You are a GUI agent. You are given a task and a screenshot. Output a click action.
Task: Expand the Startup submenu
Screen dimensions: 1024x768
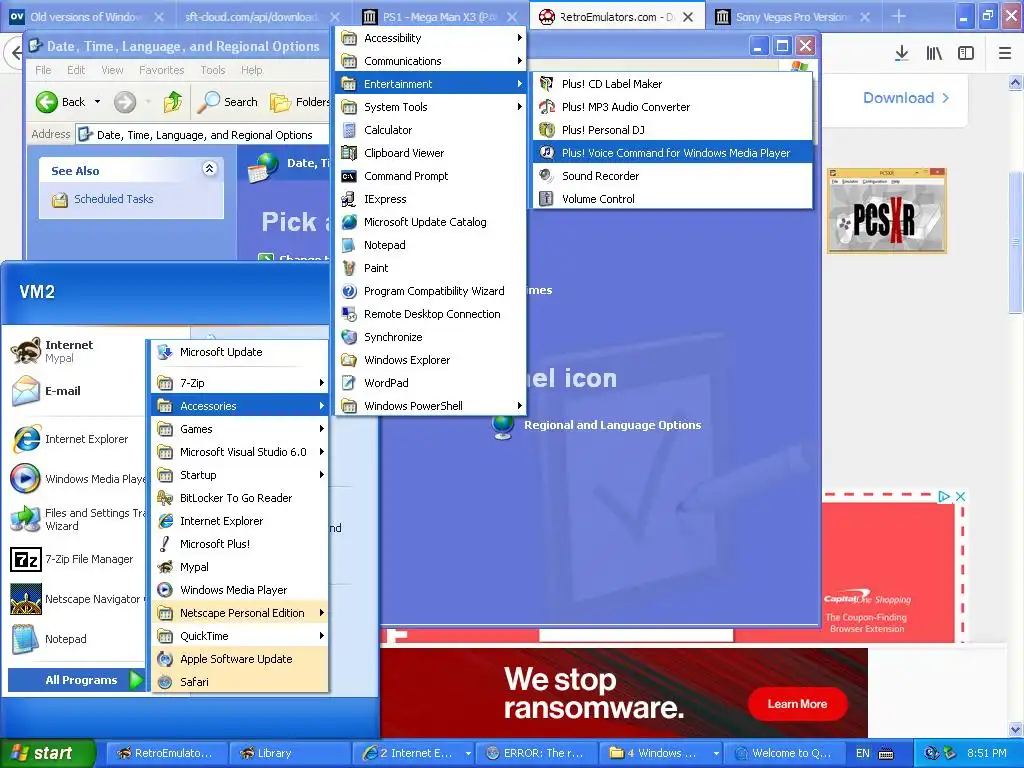pyautogui.click(x=240, y=475)
